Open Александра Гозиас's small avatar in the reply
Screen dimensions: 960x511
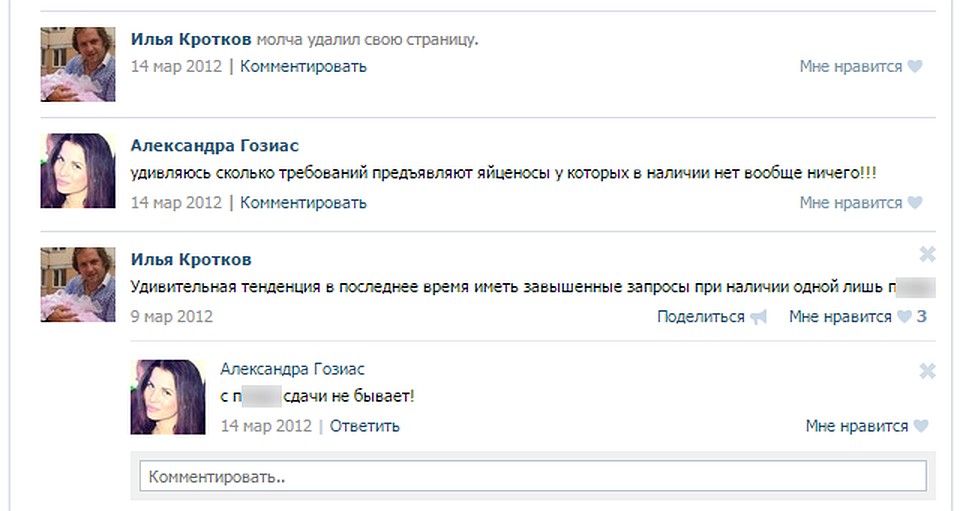pyautogui.click(x=168, y=397)
